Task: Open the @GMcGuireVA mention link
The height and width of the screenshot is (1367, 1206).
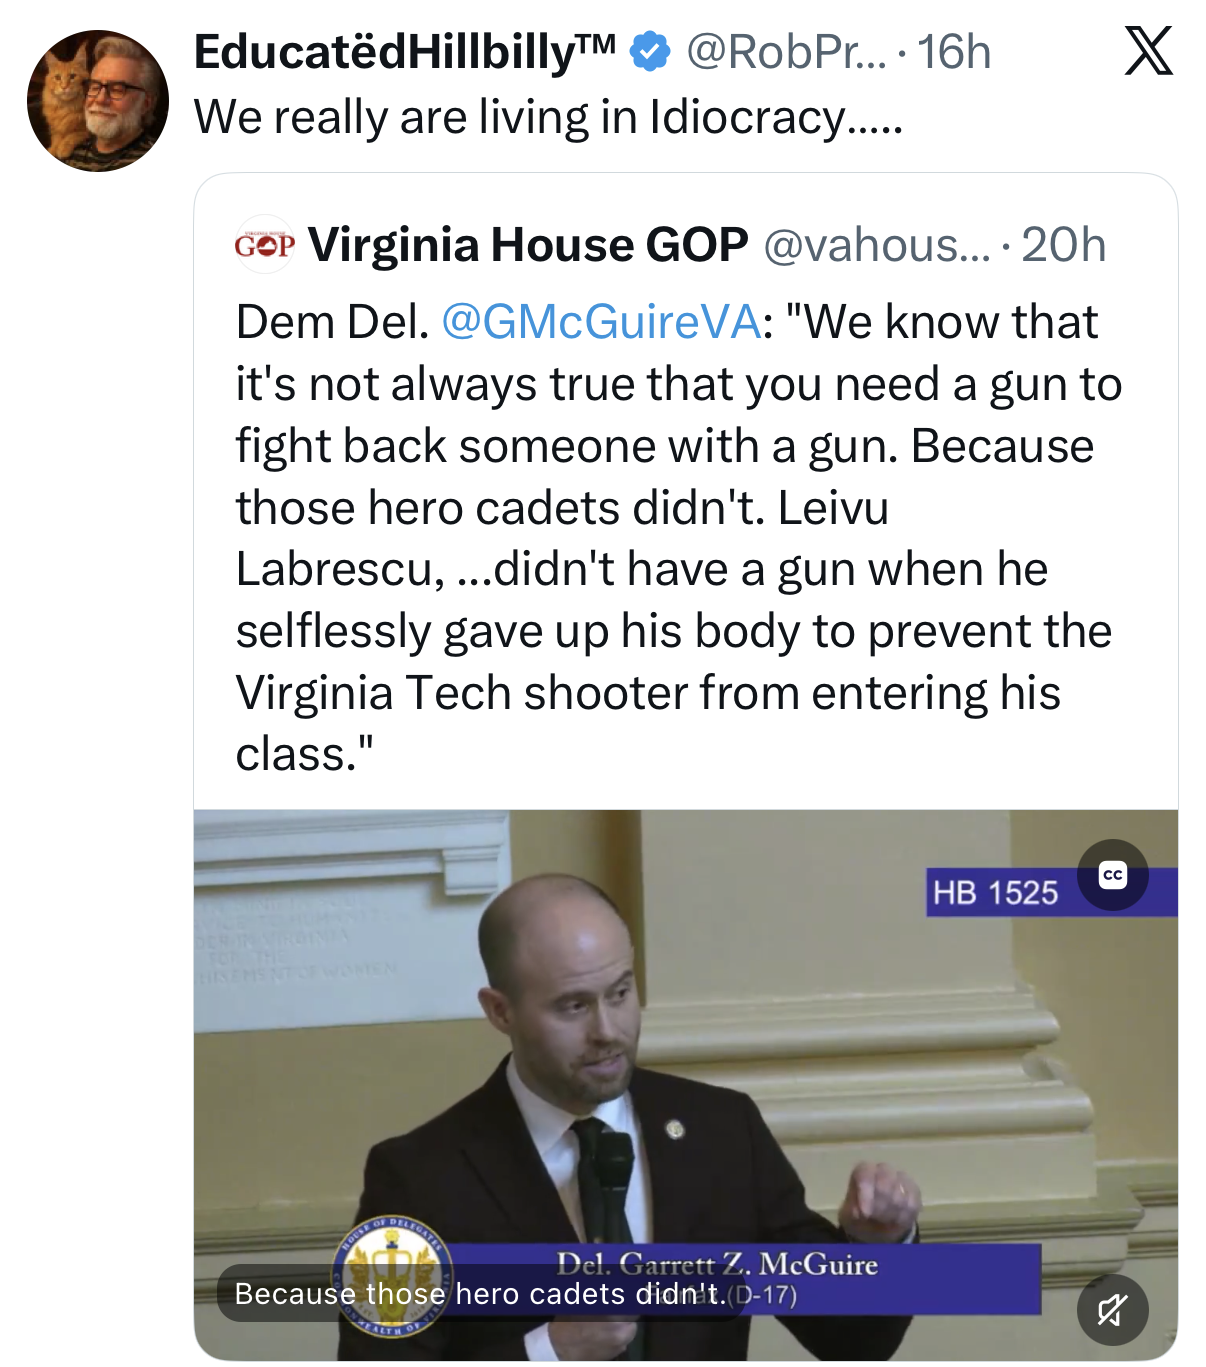Action: click(601, 322)
